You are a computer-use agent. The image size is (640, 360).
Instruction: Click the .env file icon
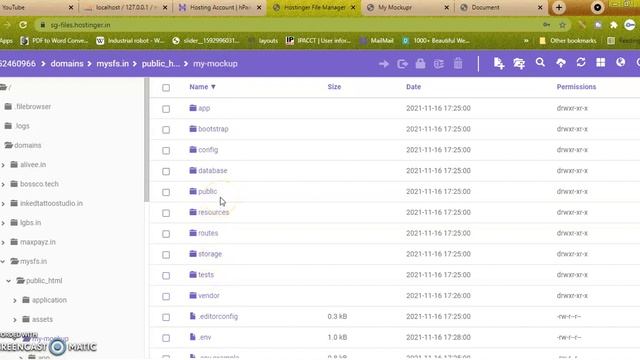(193, 337)
